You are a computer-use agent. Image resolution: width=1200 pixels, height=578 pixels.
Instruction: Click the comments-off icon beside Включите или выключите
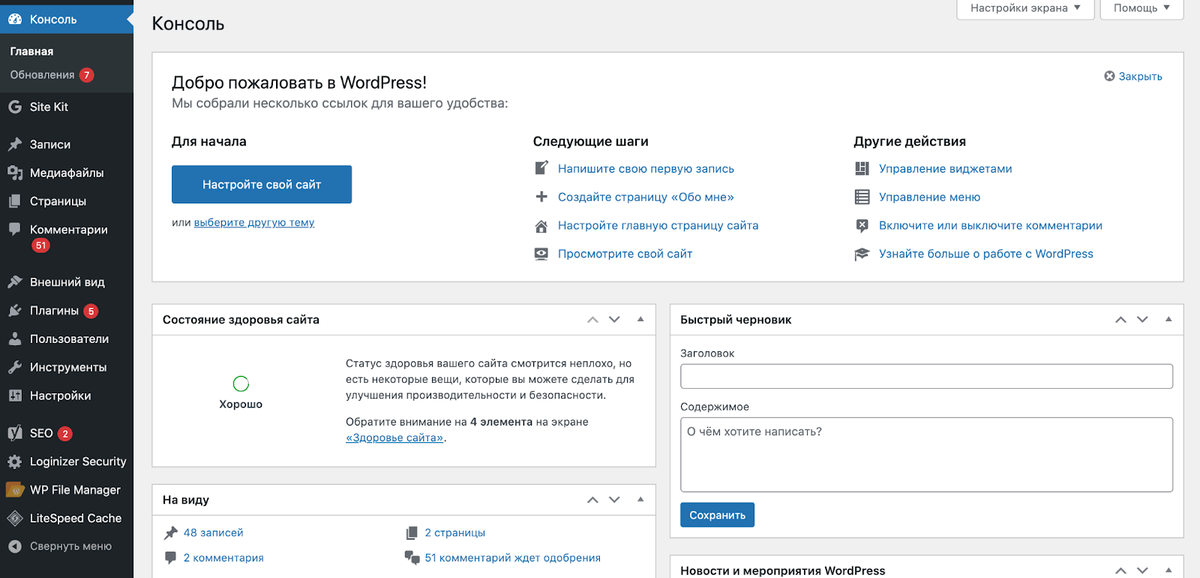point(862,226)
